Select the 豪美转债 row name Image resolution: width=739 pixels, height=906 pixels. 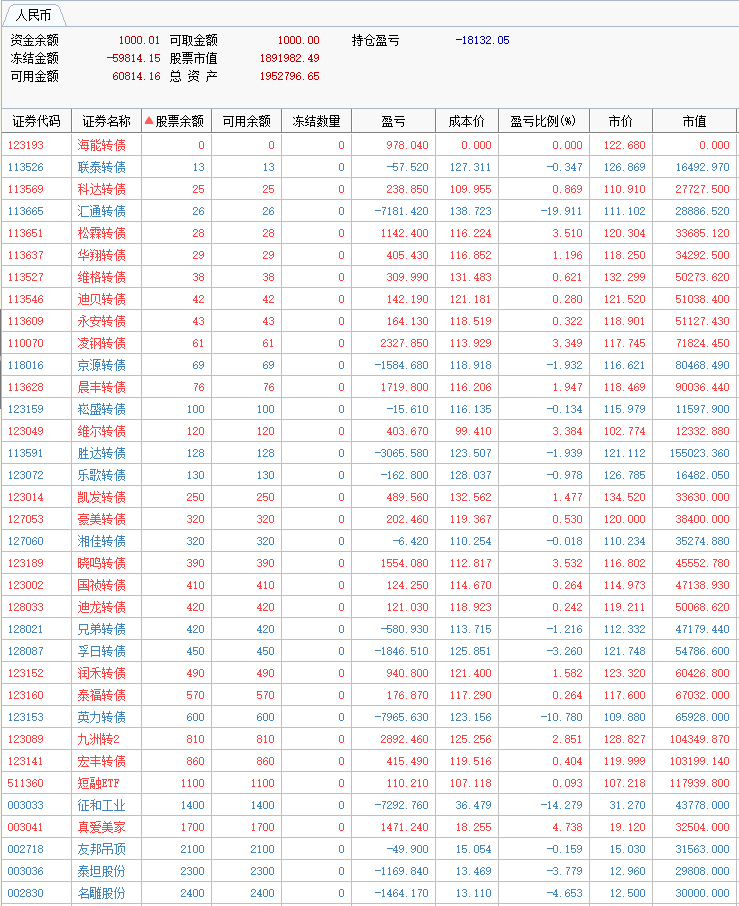point(102,519)
